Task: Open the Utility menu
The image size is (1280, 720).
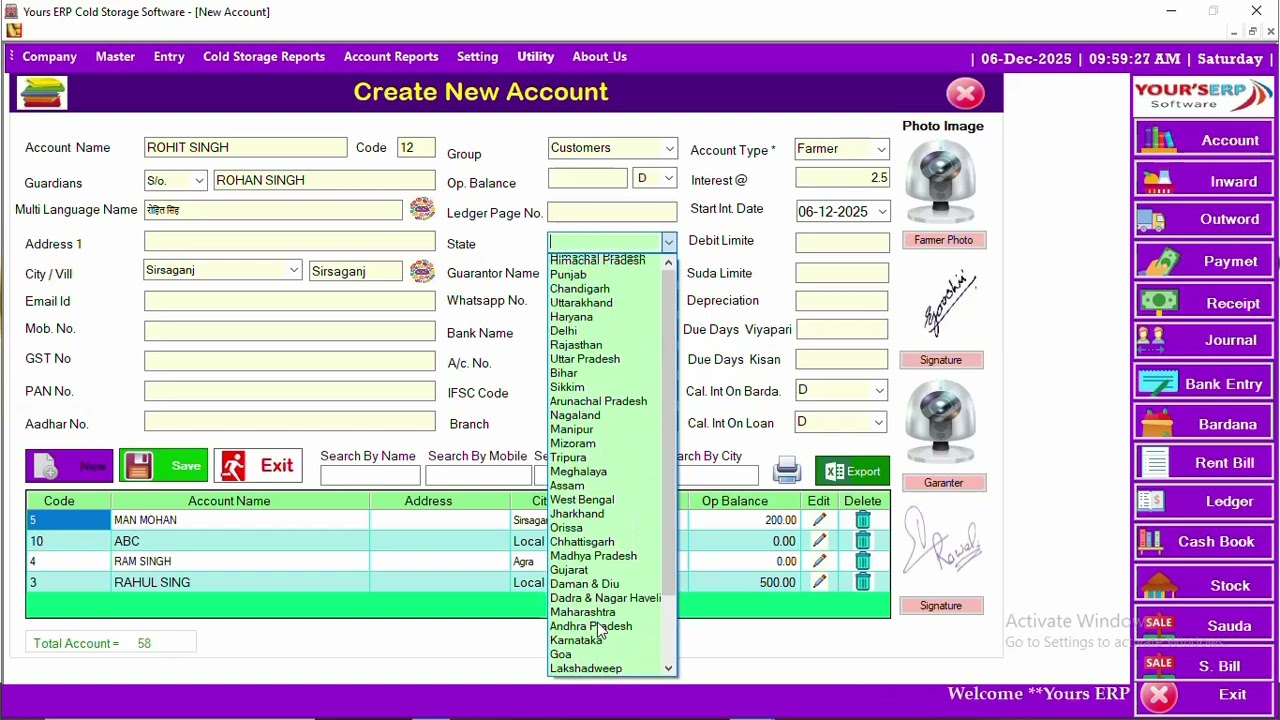Action: coord(535,57)
